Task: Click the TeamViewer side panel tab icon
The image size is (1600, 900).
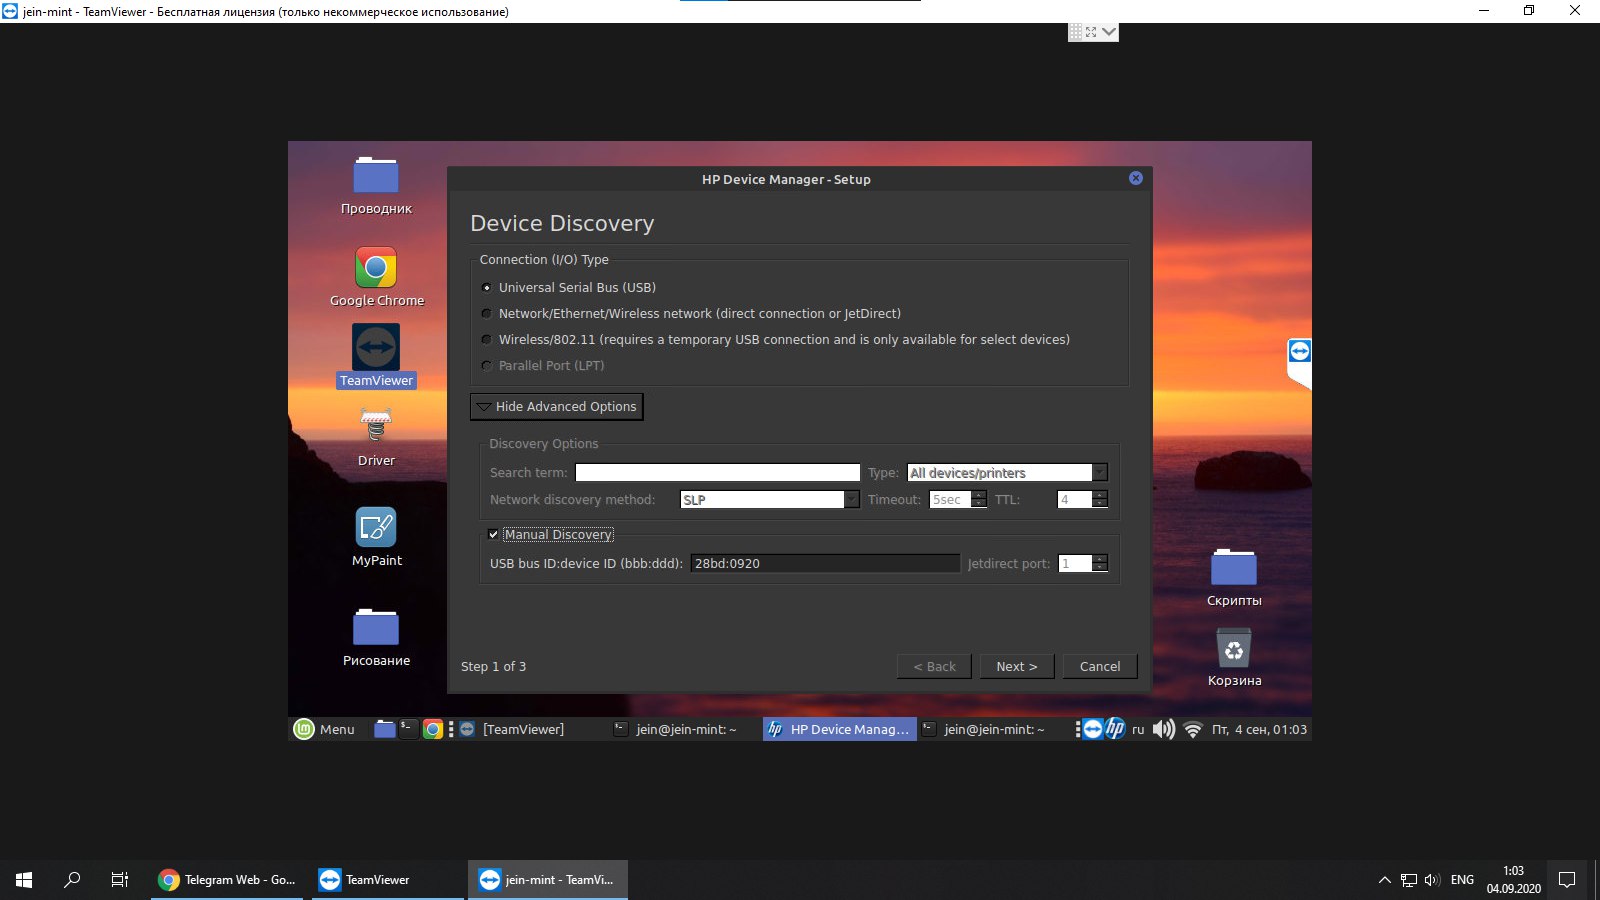Action: pyautogui.click(x=1299, y=351)
